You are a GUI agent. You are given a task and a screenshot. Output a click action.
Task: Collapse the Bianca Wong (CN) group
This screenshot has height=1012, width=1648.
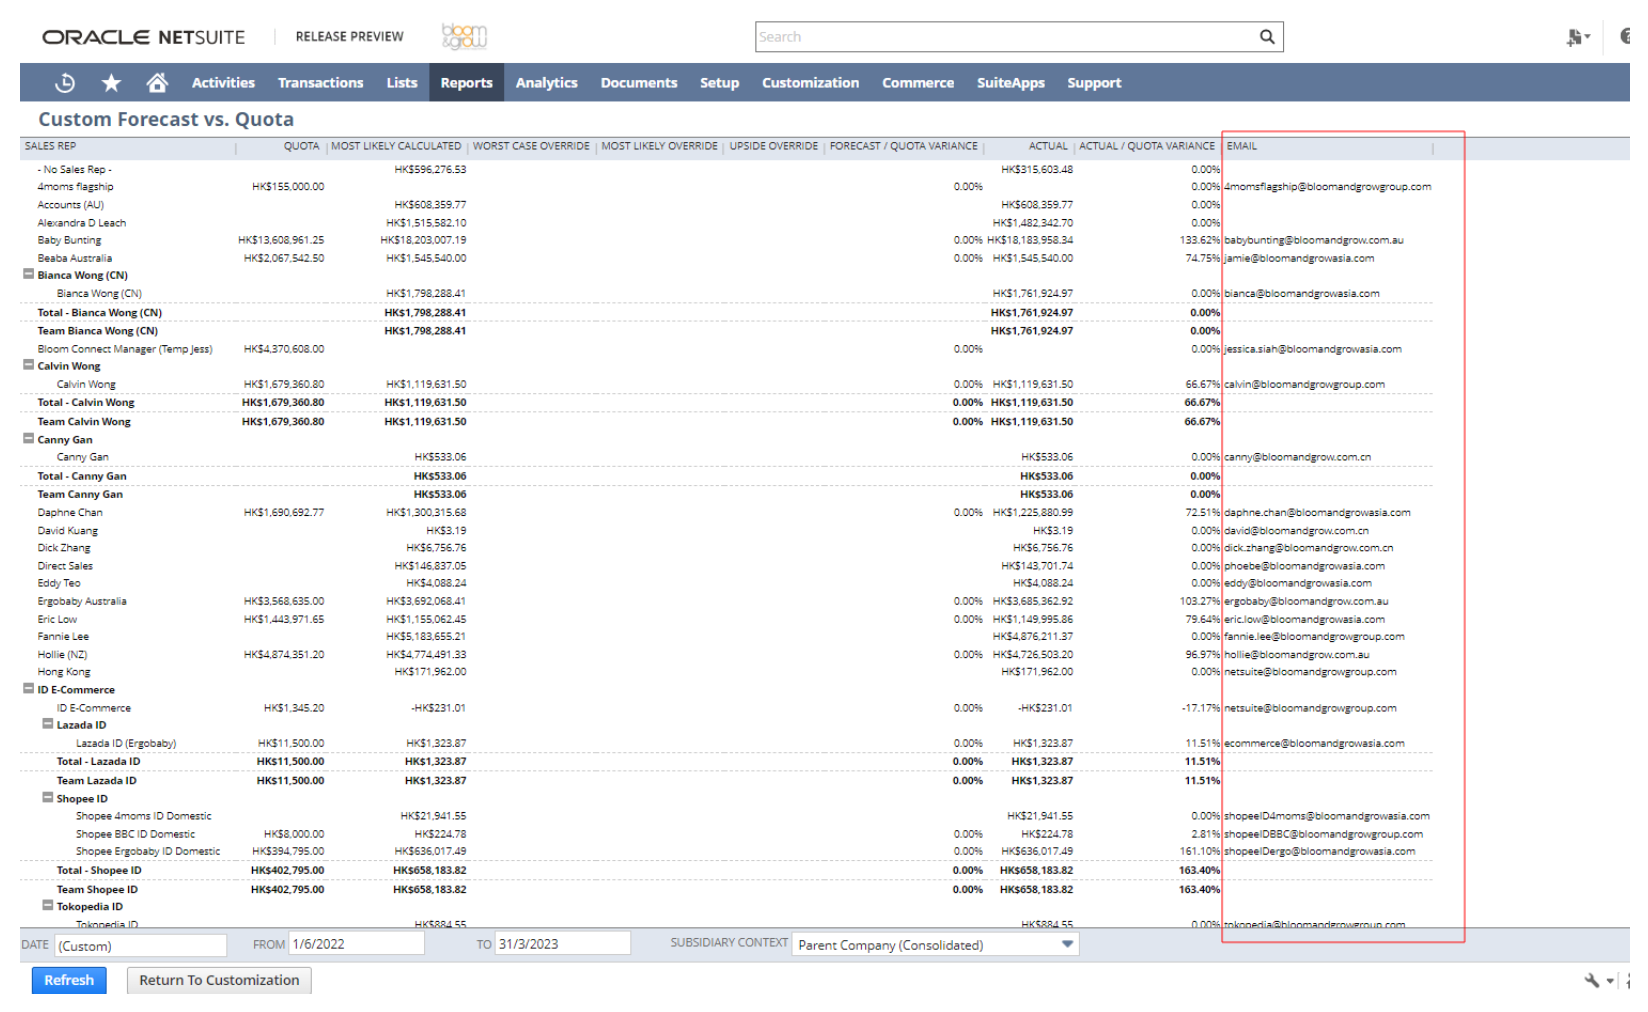[x=29, y=274]
